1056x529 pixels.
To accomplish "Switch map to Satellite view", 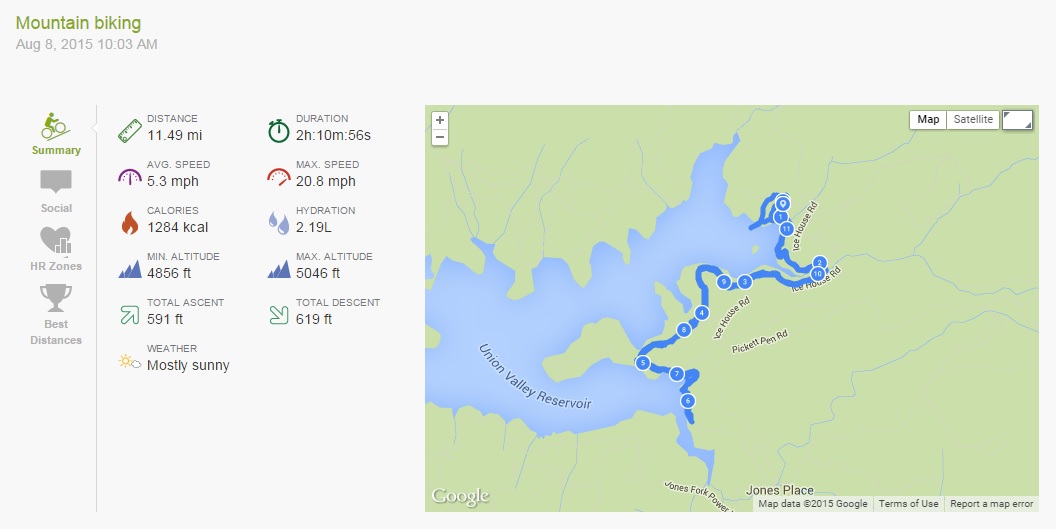I will coord(973,119).
